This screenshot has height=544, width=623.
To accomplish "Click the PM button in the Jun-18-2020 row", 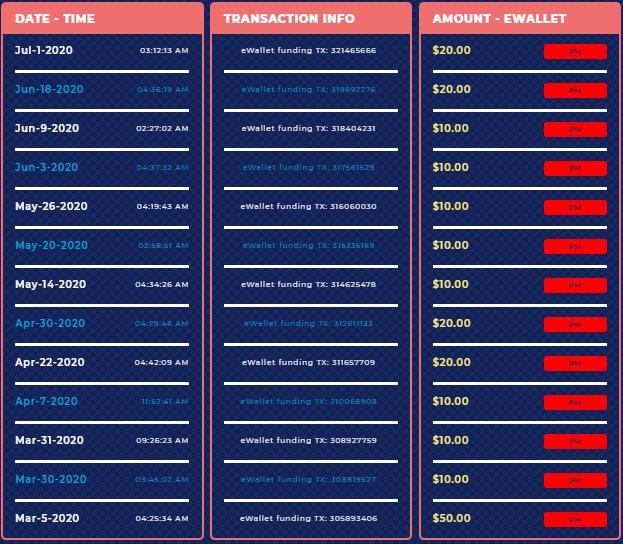I will point(575,90).
